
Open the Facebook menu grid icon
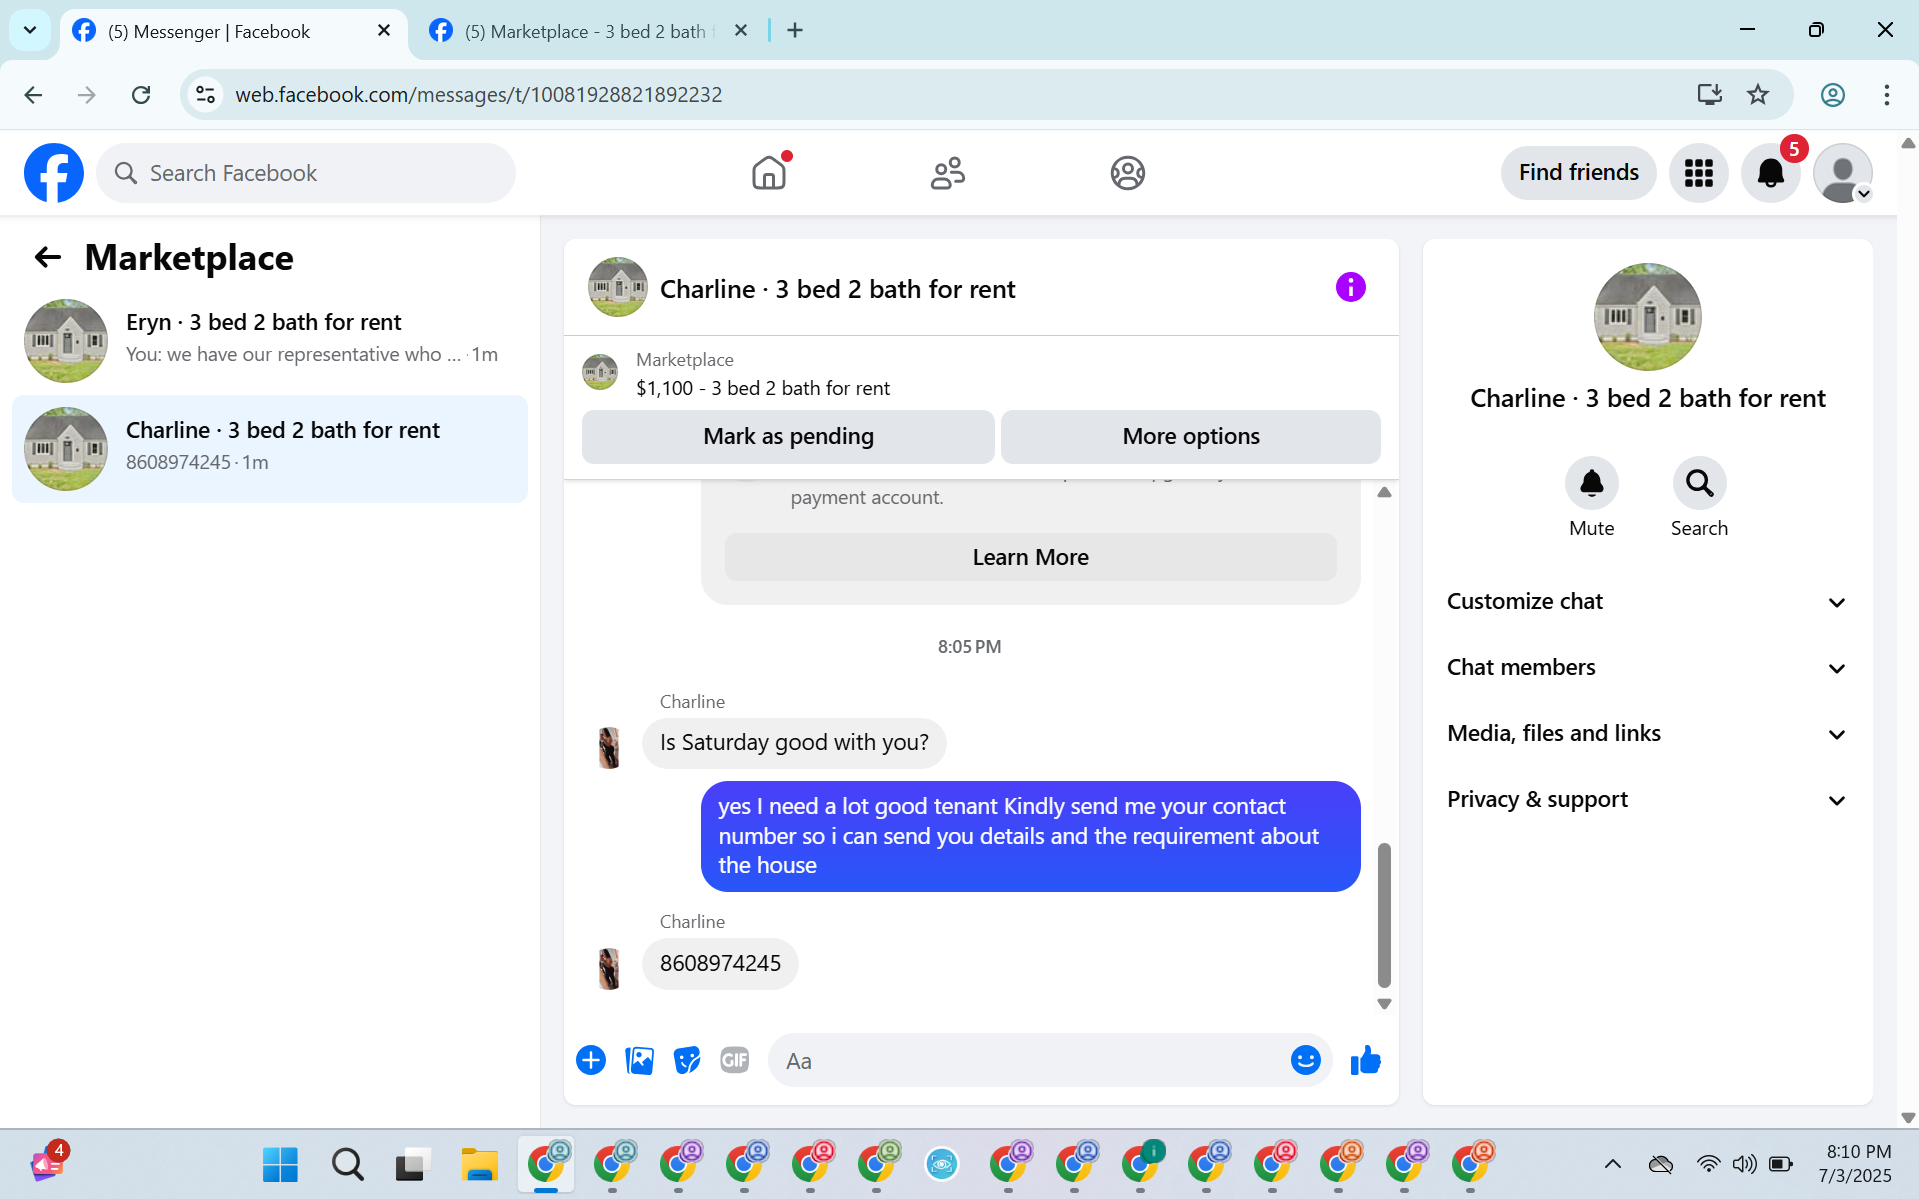1698,173
